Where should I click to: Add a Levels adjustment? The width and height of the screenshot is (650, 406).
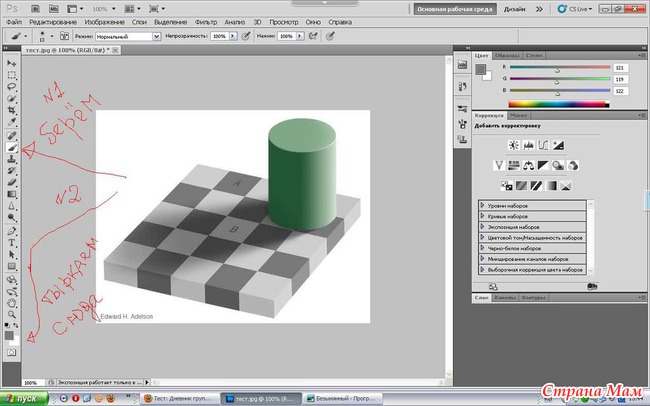click(529, 145)
